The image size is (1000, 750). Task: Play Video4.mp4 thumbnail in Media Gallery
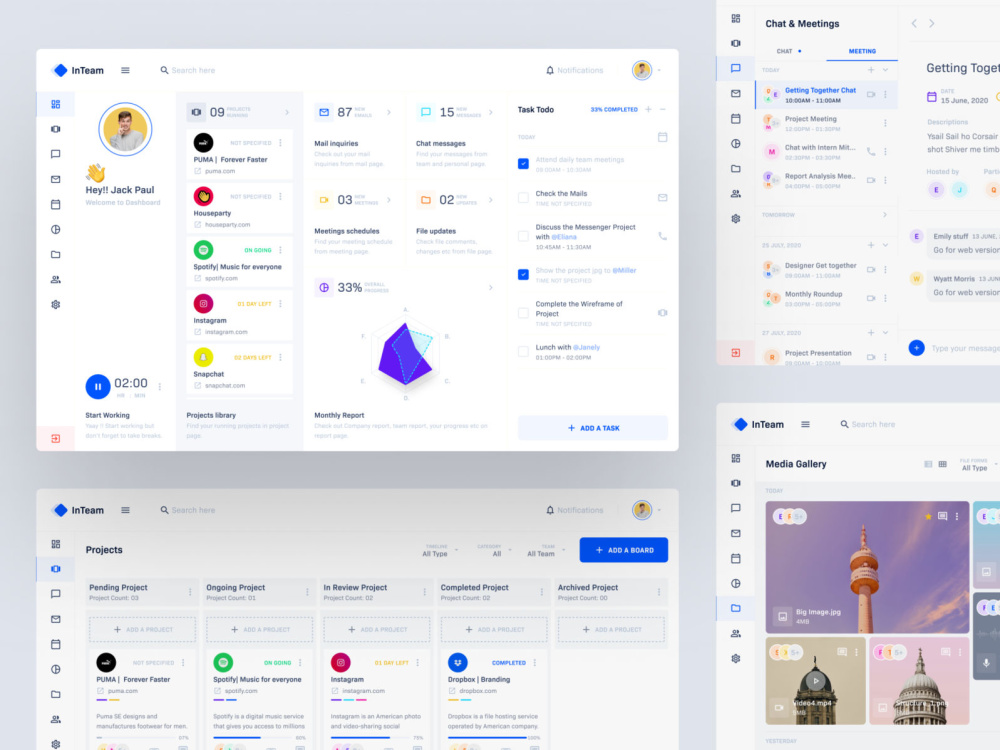(816, 680)
